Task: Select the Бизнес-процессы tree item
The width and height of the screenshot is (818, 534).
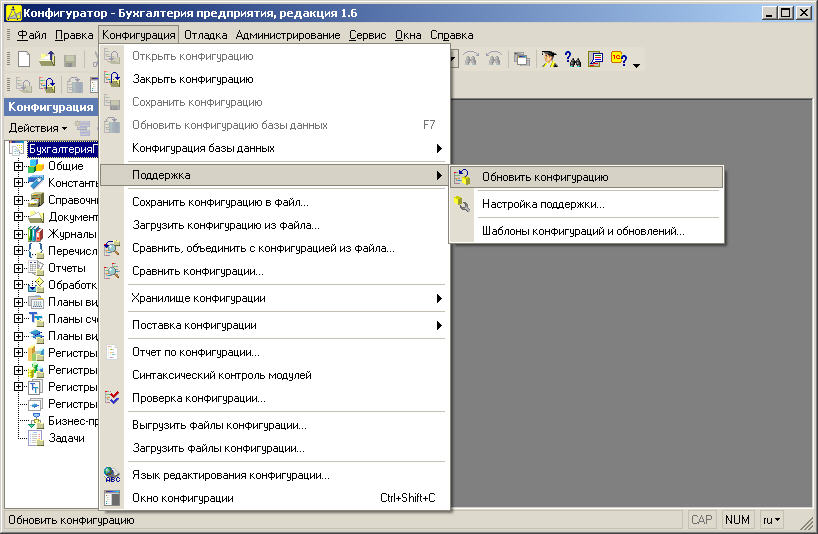Action: pyautogui.click(x=73, y=421)
